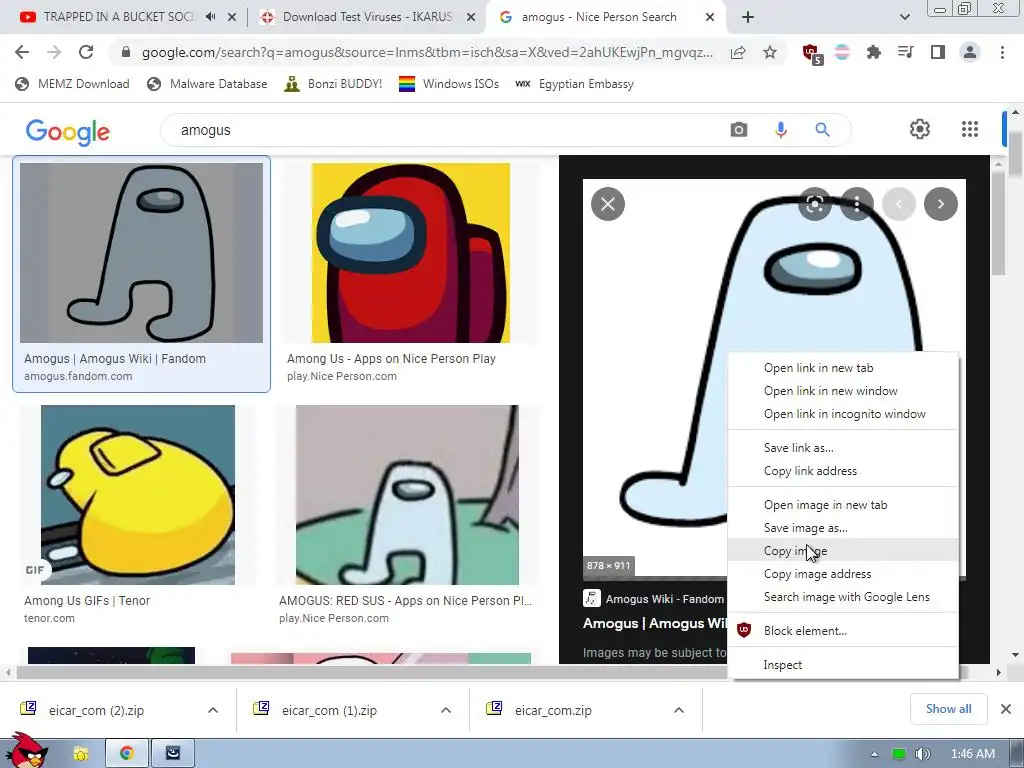Screen dimensions: 1024x768
Task: Select the yellow Among Us GIF thumbnail
Action: pos(138,494)
